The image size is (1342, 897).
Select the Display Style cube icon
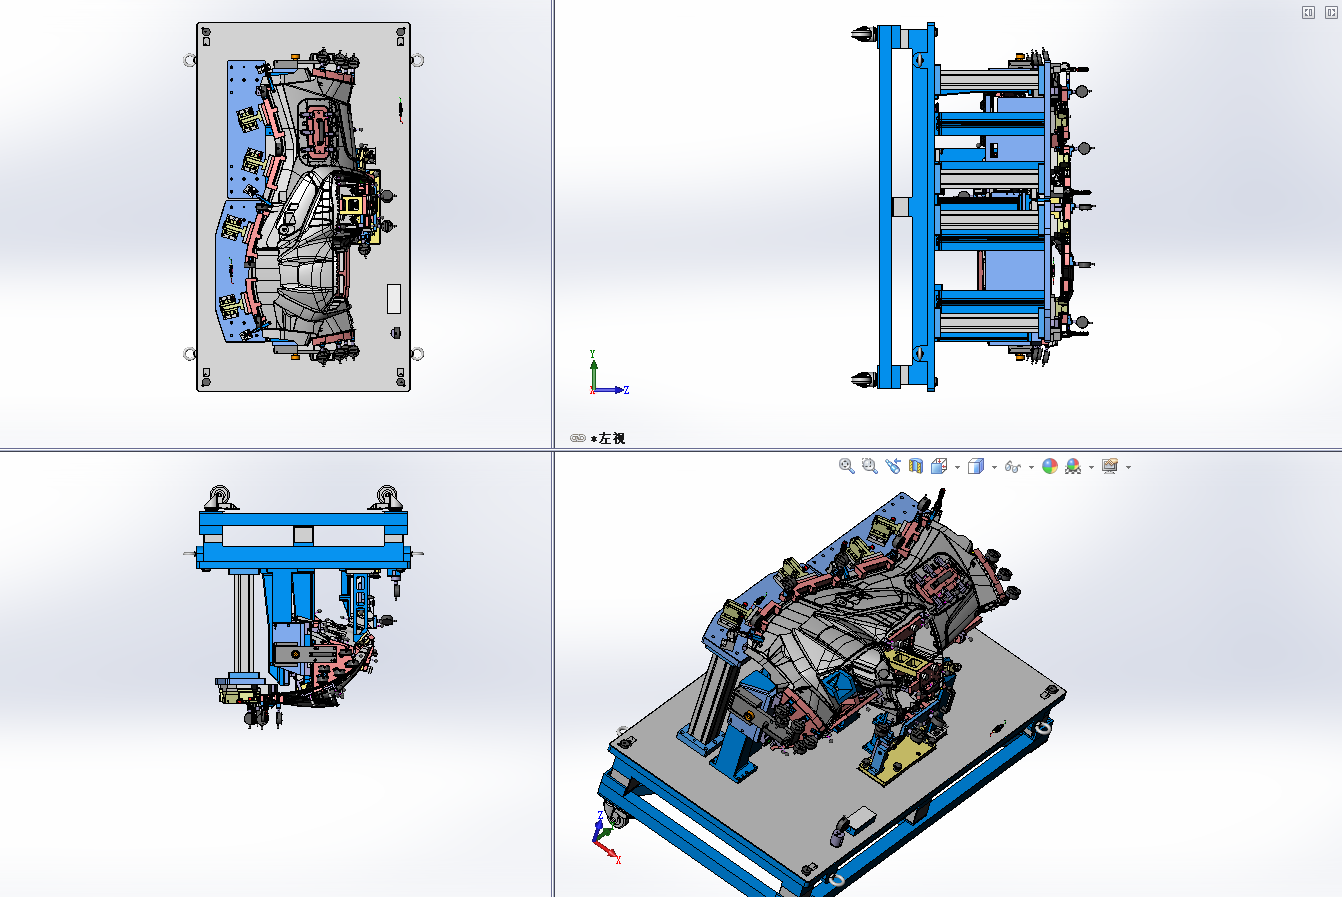(x=974, y=466)
